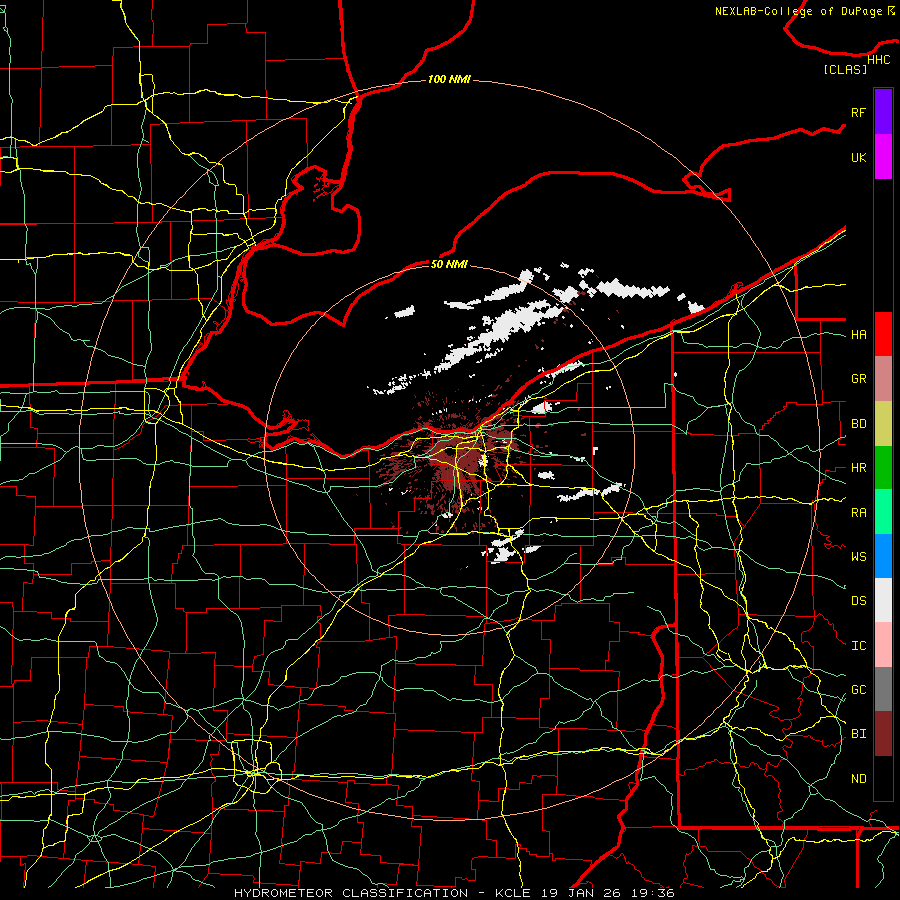Image resolution: width=900 pixels, height=900 pixels.
Task: Click the HR green legend swatch
Action: pyautogui.click(x=883, y=468)
